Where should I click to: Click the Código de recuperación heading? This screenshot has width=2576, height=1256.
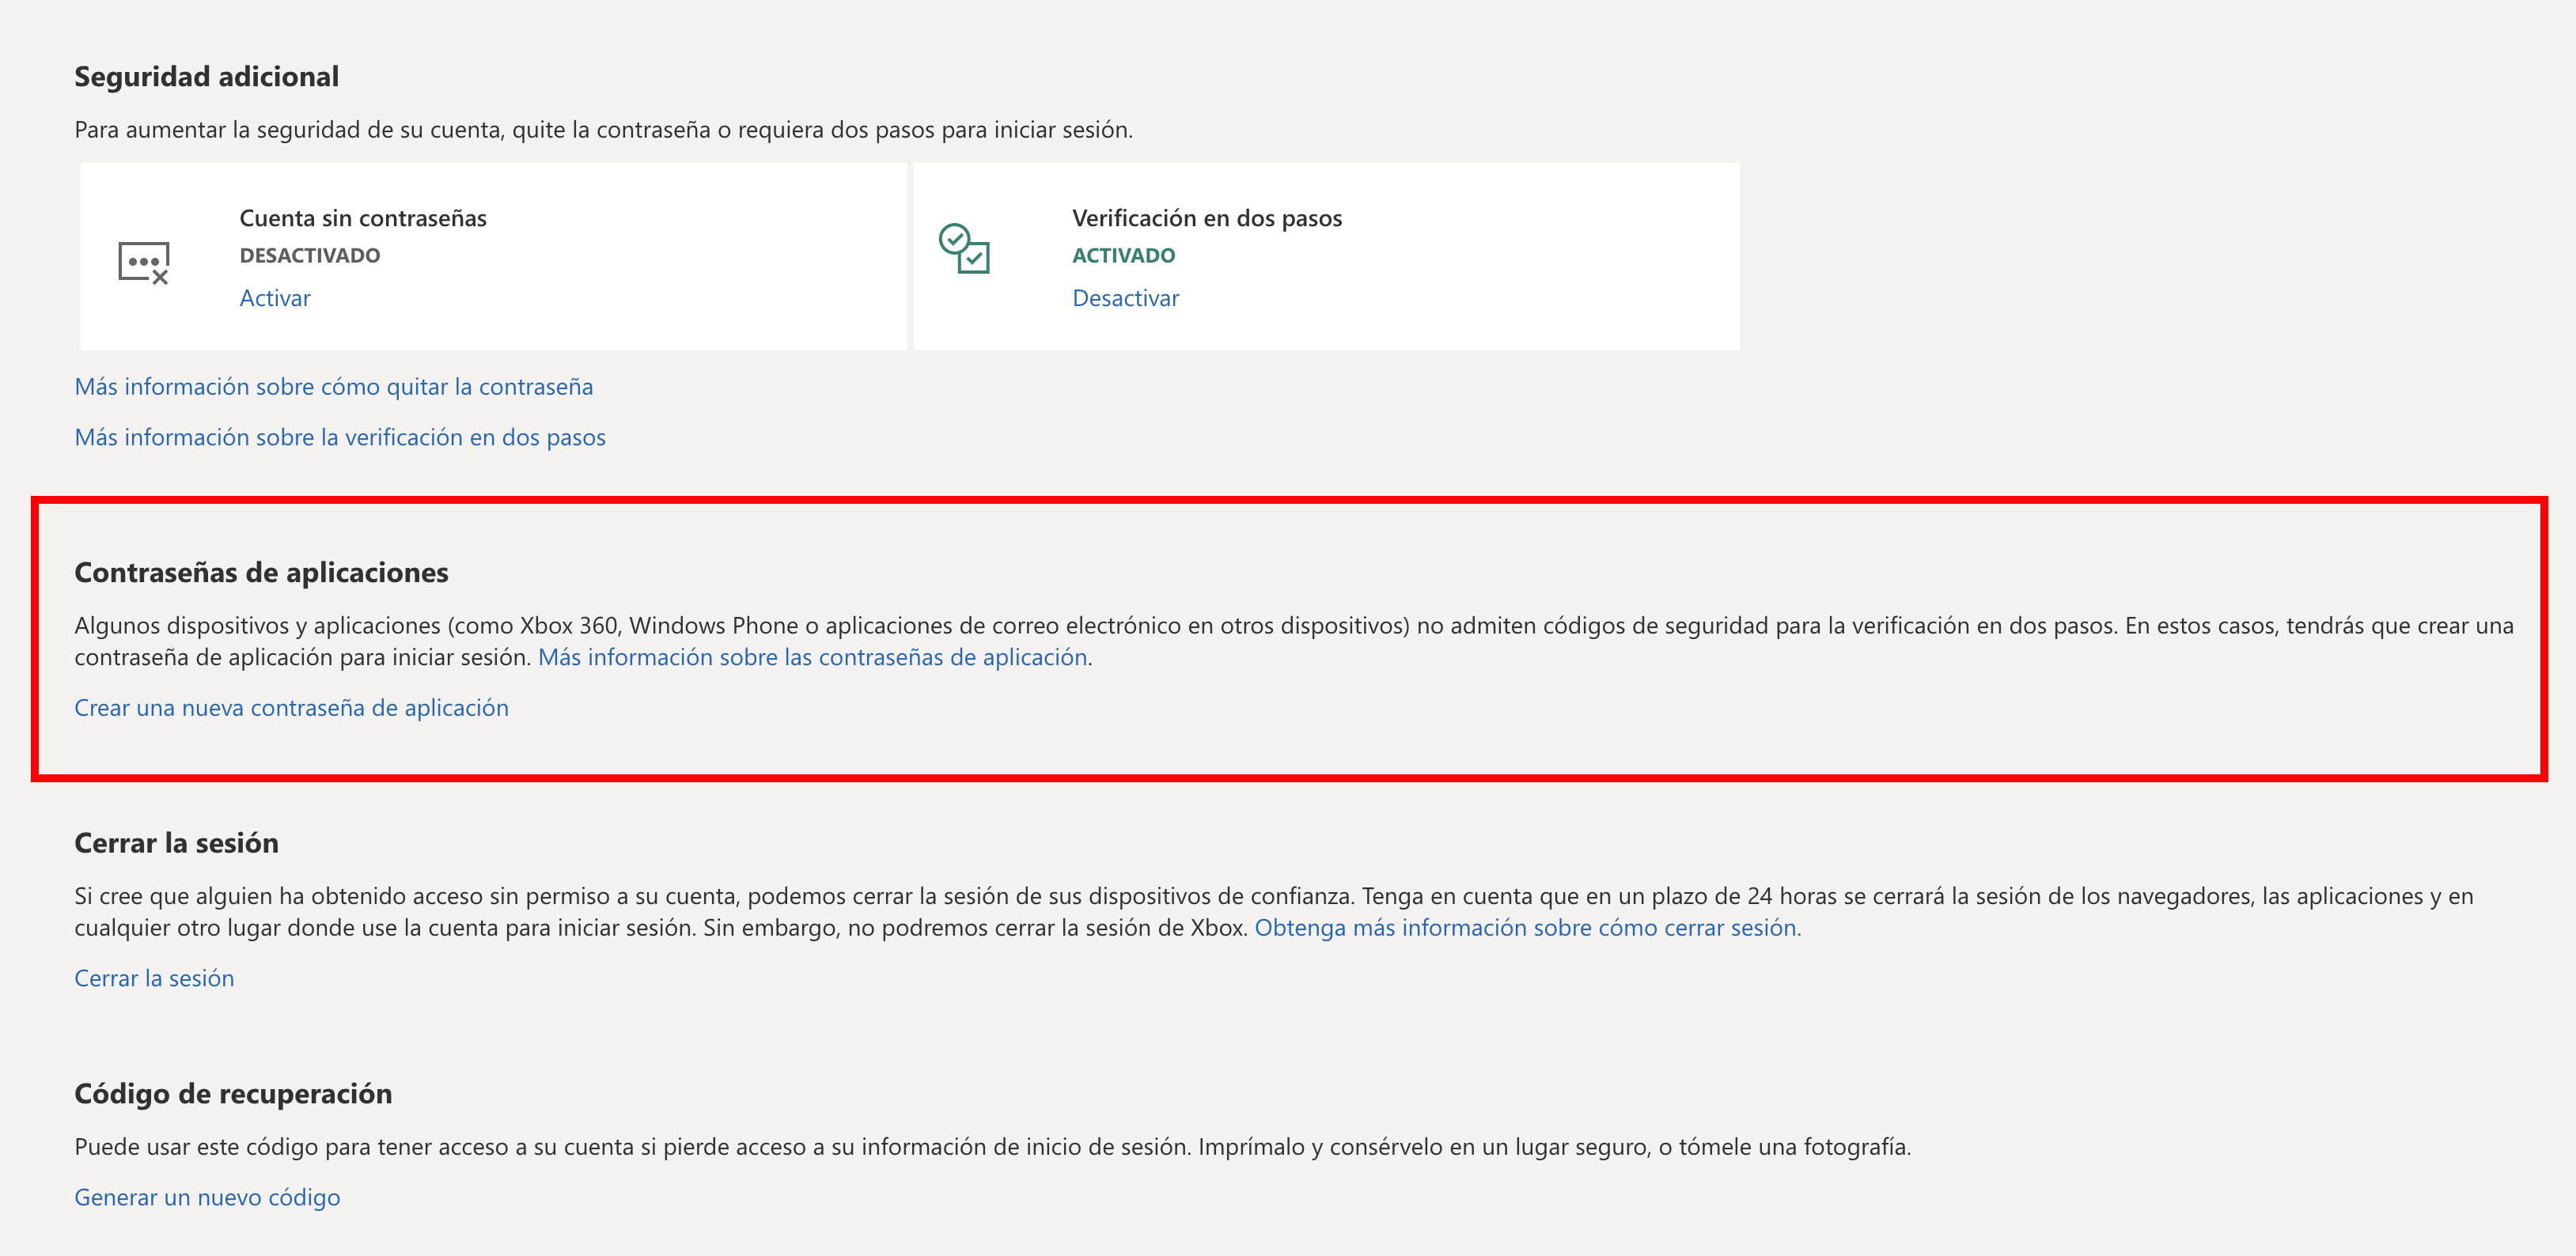tap(233, 1094)
